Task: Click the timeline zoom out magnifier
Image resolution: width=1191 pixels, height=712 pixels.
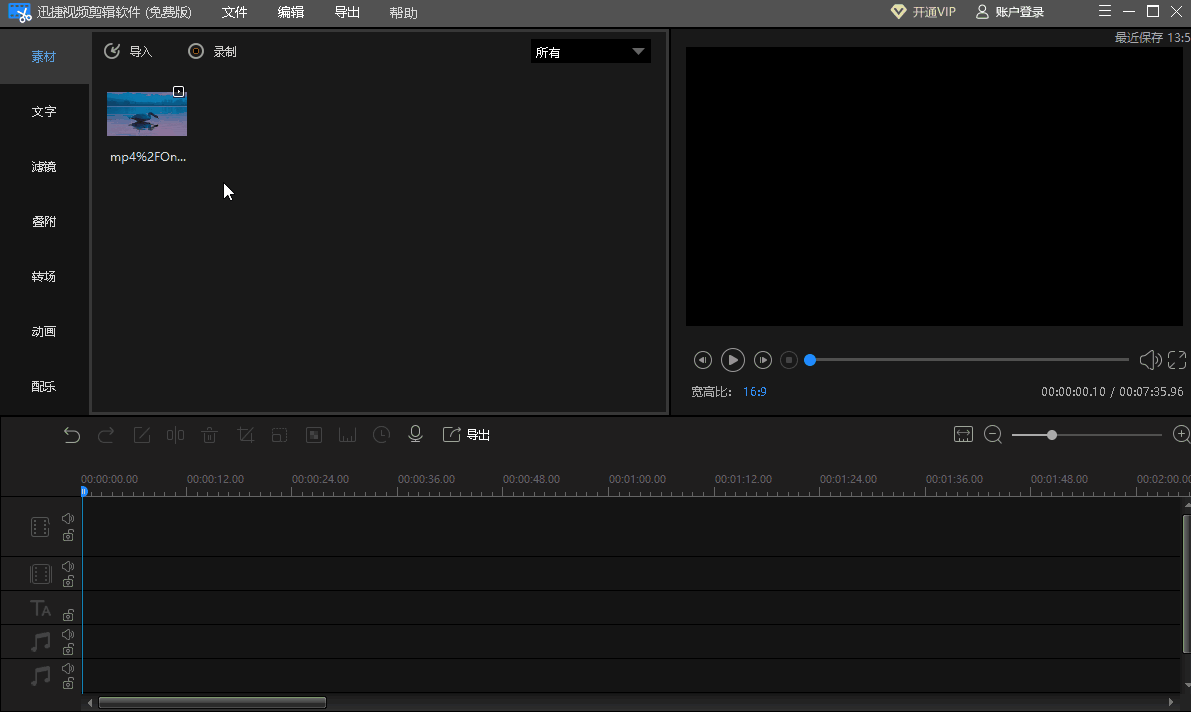Action: tap(993, 435)
